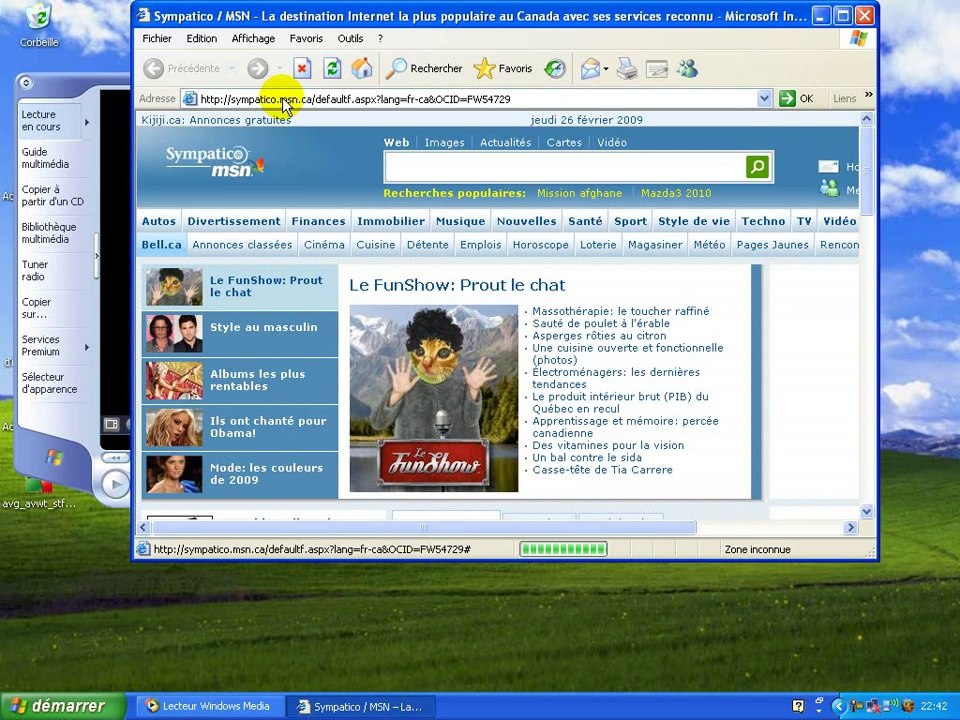Click the vertical scrollbar down arrow

(866, 511)
